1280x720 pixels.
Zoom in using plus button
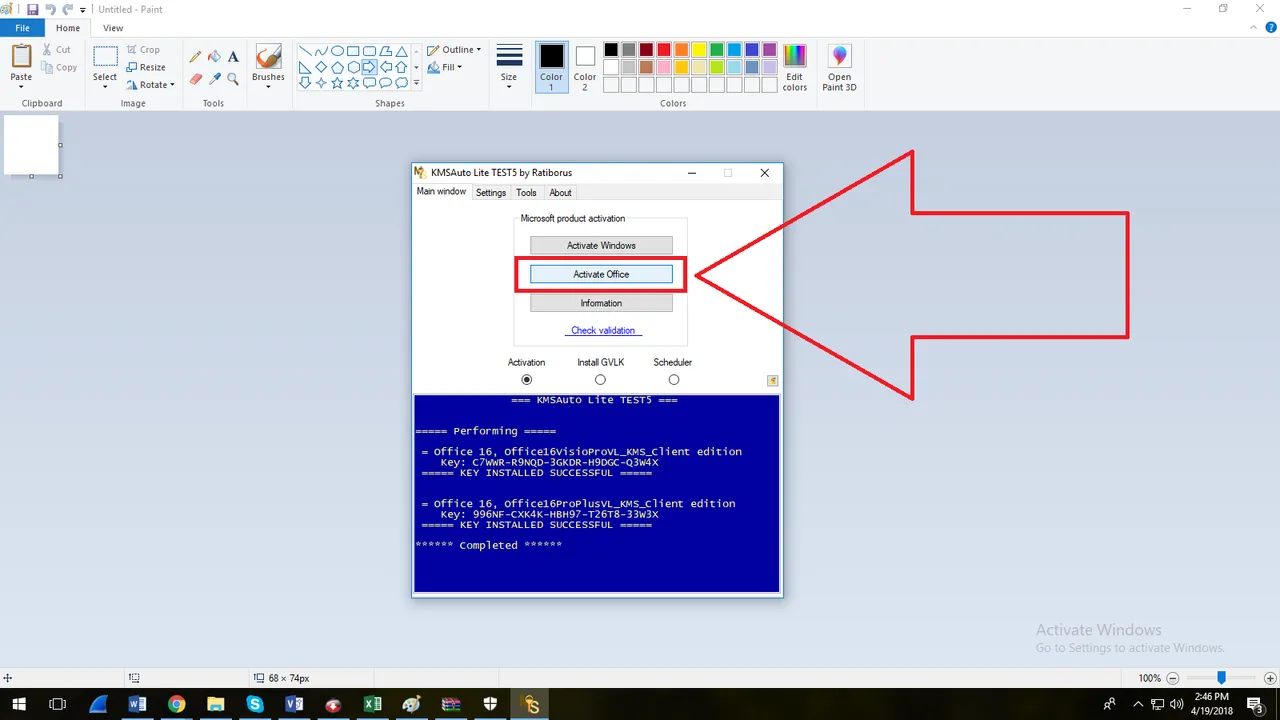coord(1268,678)
